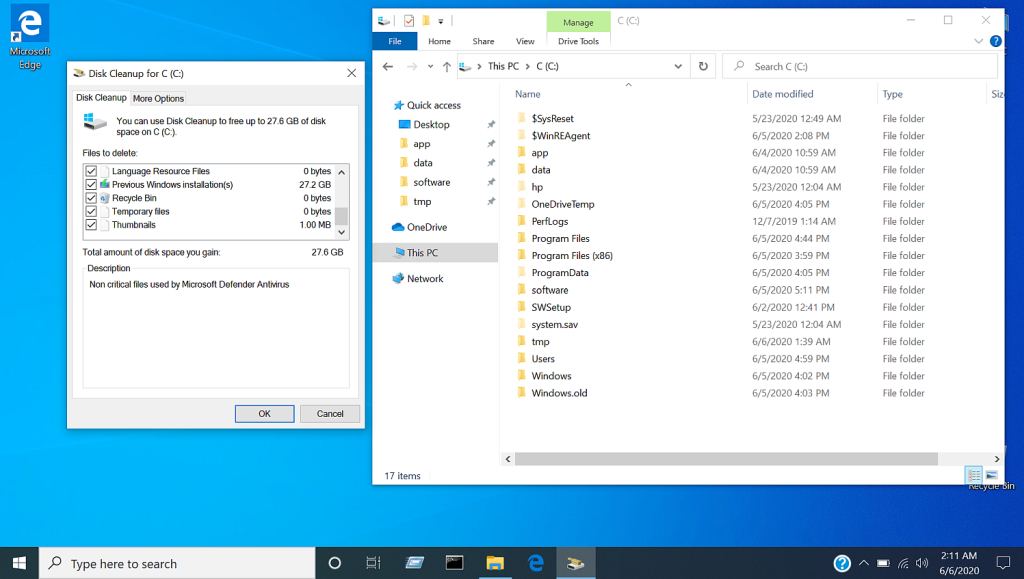
Task: Switch to large icons view layout
Action: click(991, 475)
